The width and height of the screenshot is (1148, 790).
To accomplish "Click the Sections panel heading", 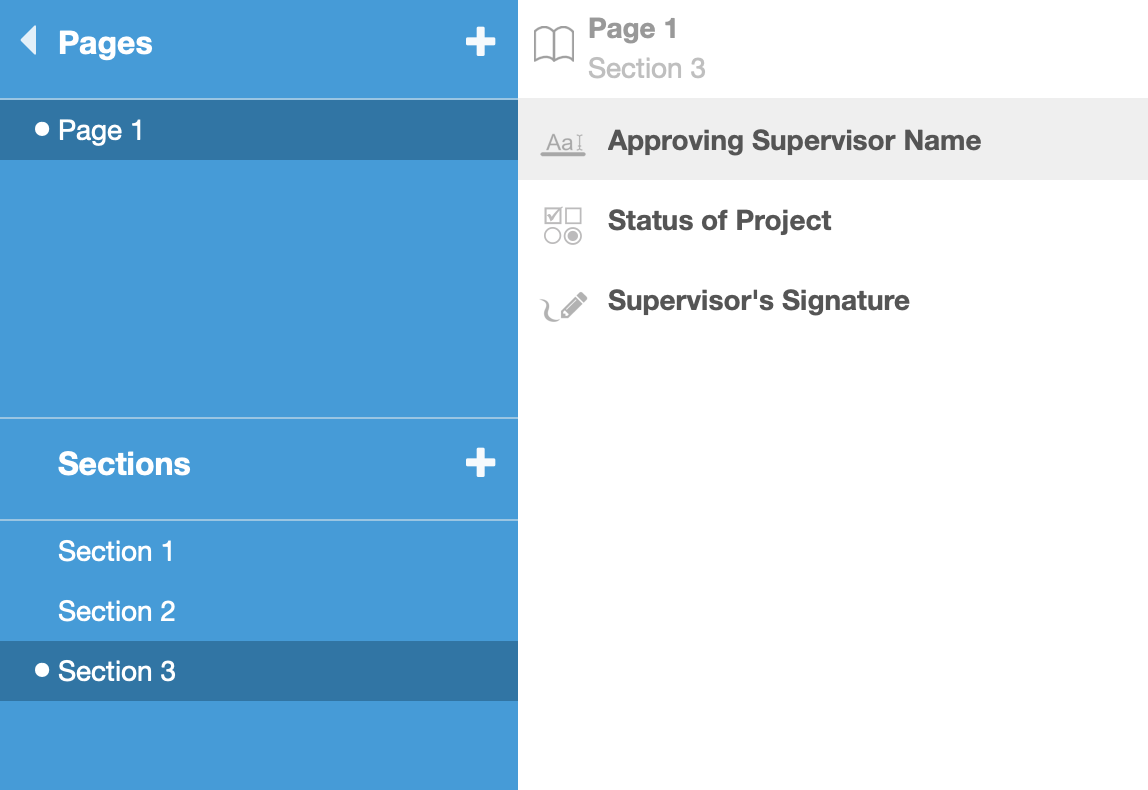I will tap(124, 464).
